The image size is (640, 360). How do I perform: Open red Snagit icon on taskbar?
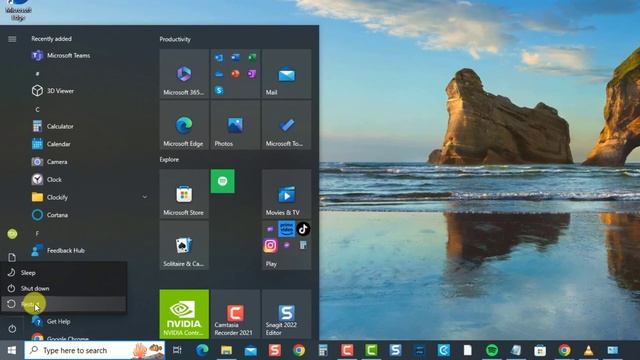(275, 350)
